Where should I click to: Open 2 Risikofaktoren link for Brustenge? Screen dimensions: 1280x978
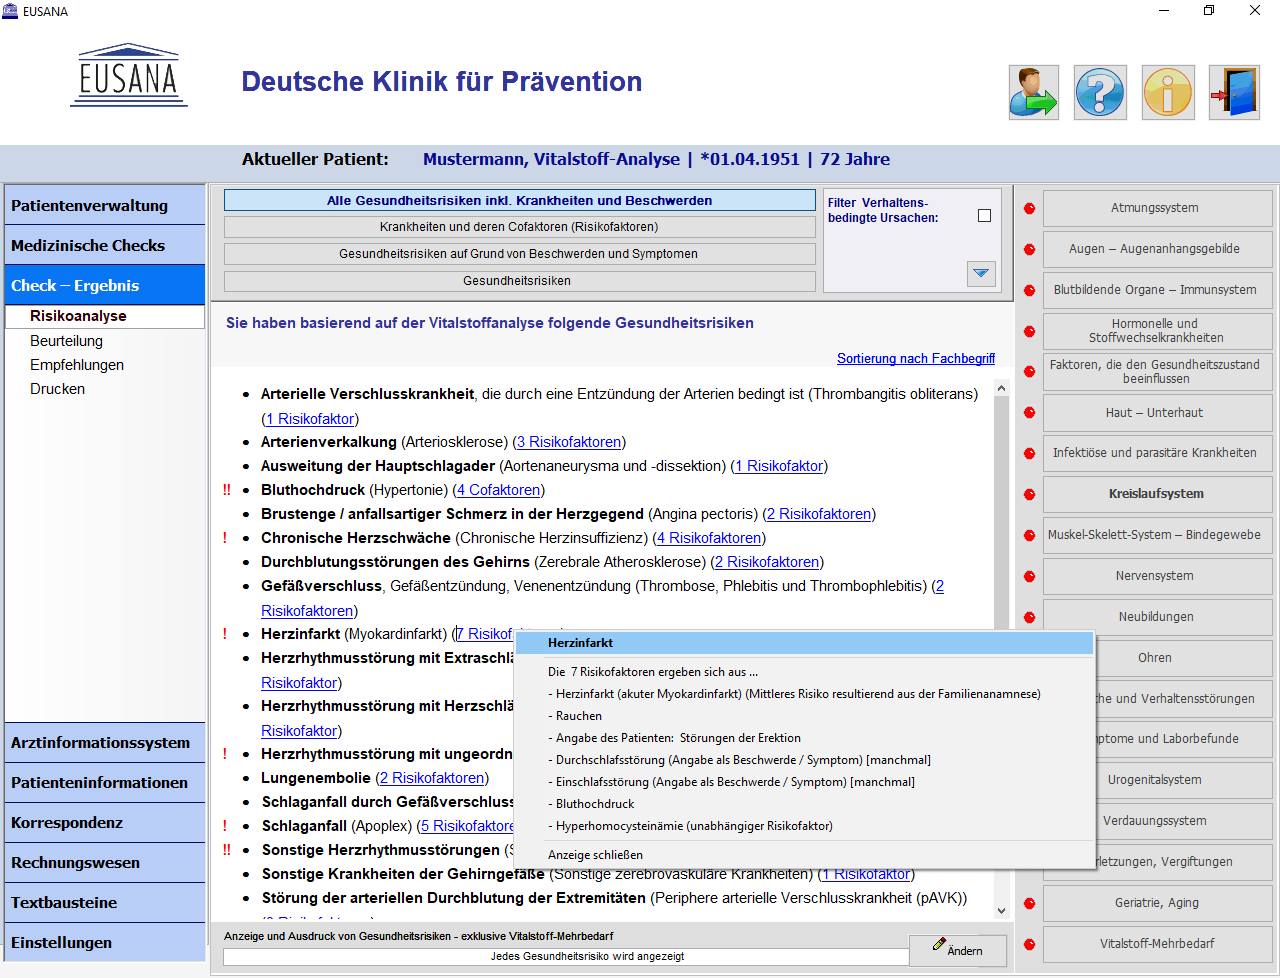(819, 514)
